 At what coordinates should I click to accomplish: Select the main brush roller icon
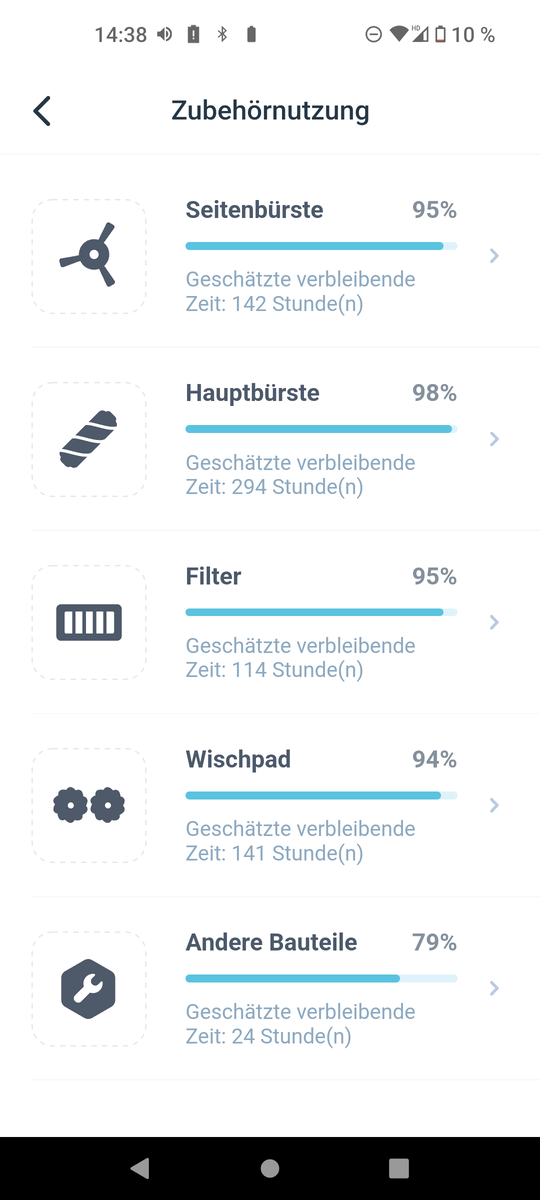[x=89, y=439]
